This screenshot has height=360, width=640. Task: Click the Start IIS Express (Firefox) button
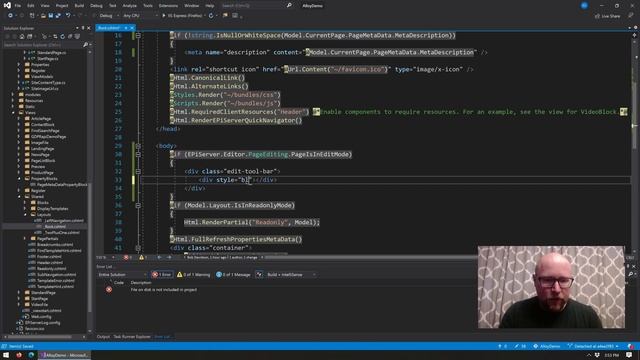tap(182, 16)
